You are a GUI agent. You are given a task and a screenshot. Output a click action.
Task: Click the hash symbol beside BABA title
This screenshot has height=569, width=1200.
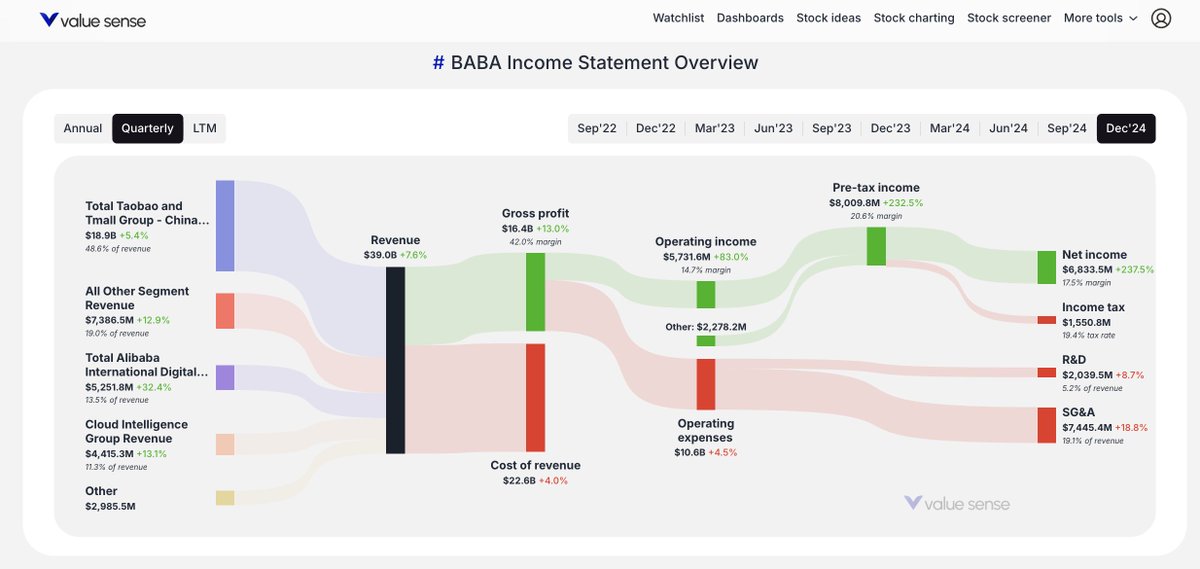pos(438,62)
